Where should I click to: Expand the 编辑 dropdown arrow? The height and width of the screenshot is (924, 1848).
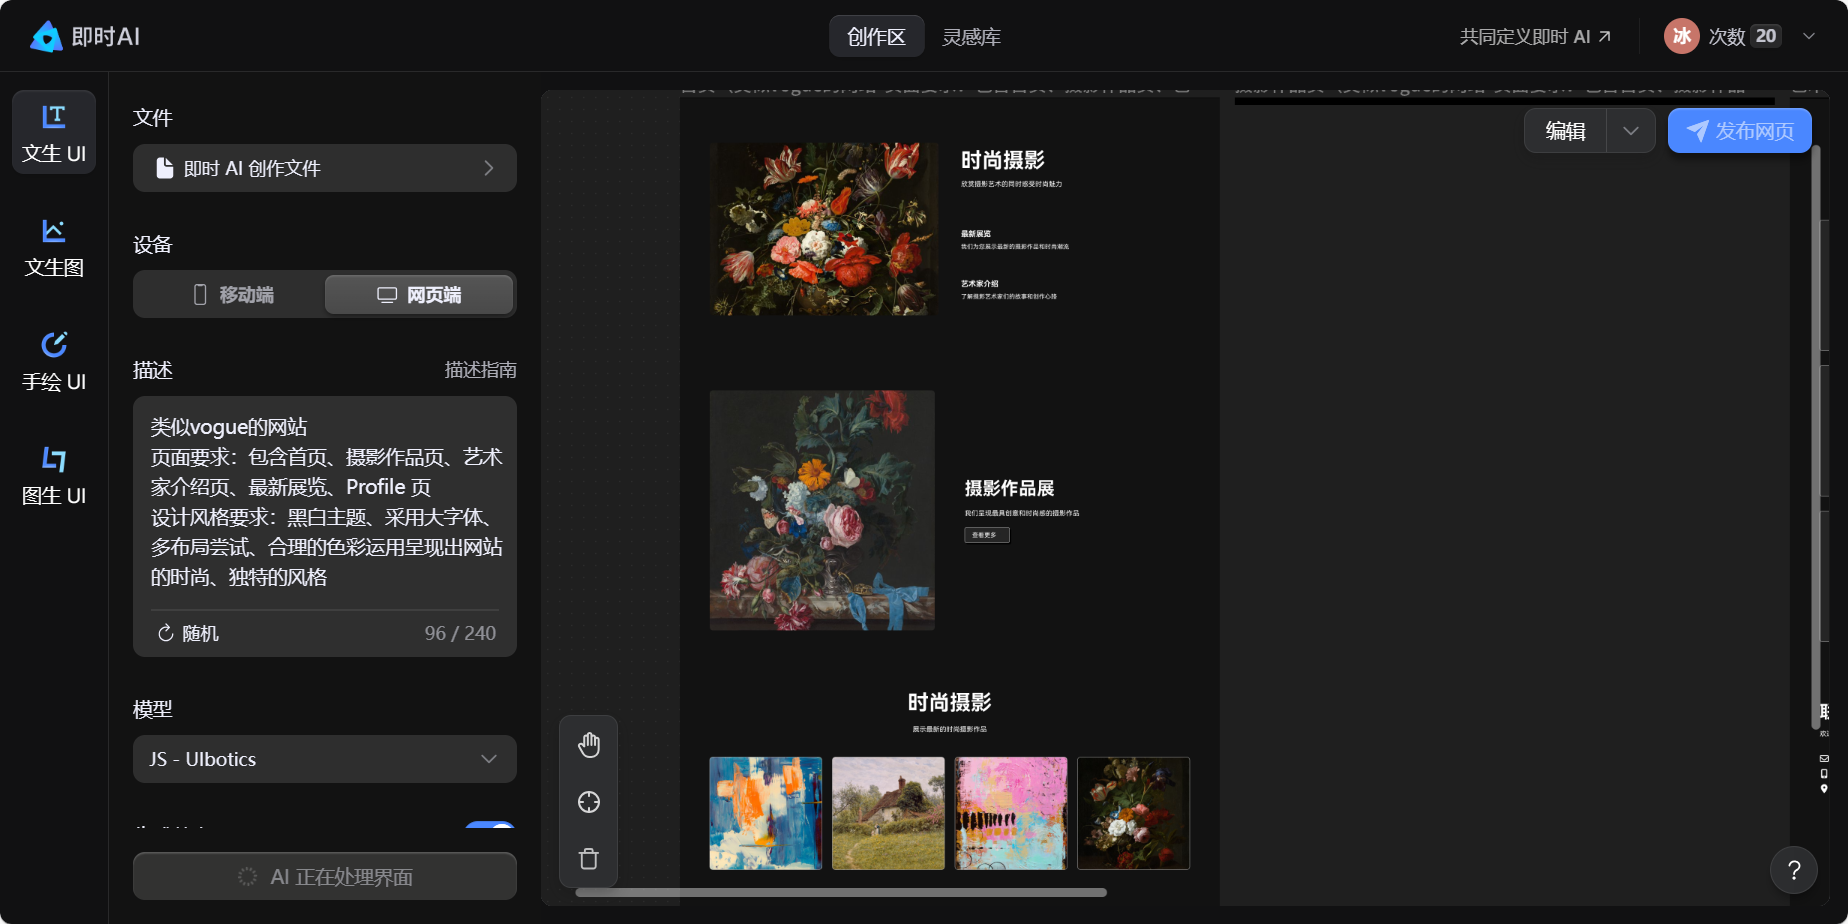tap(1631, 131)
